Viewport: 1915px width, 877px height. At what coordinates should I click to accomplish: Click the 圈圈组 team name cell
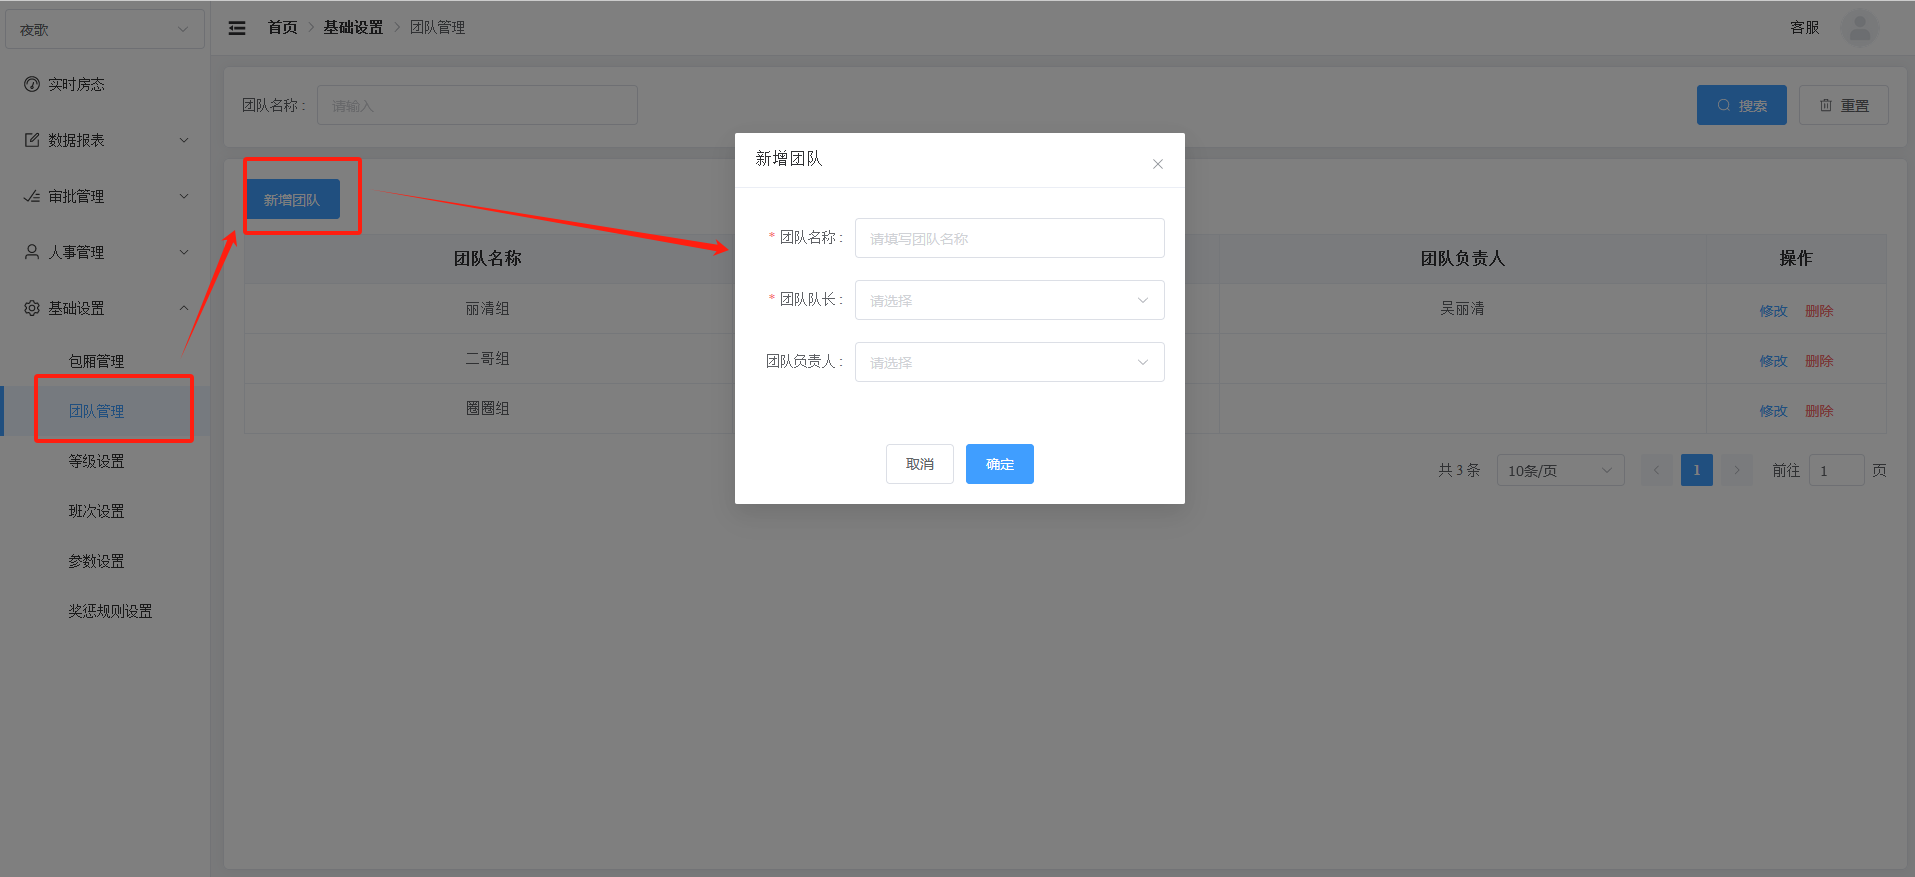(487, 409)
